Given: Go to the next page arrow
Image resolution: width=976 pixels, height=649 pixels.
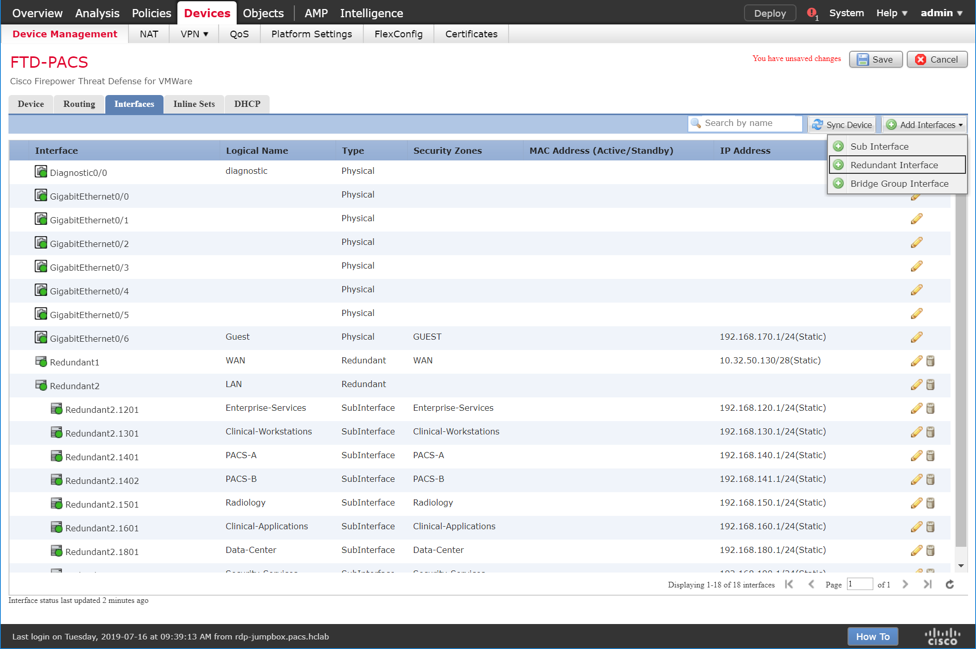Looking at the screenshot, I should (x=905, y=585).
